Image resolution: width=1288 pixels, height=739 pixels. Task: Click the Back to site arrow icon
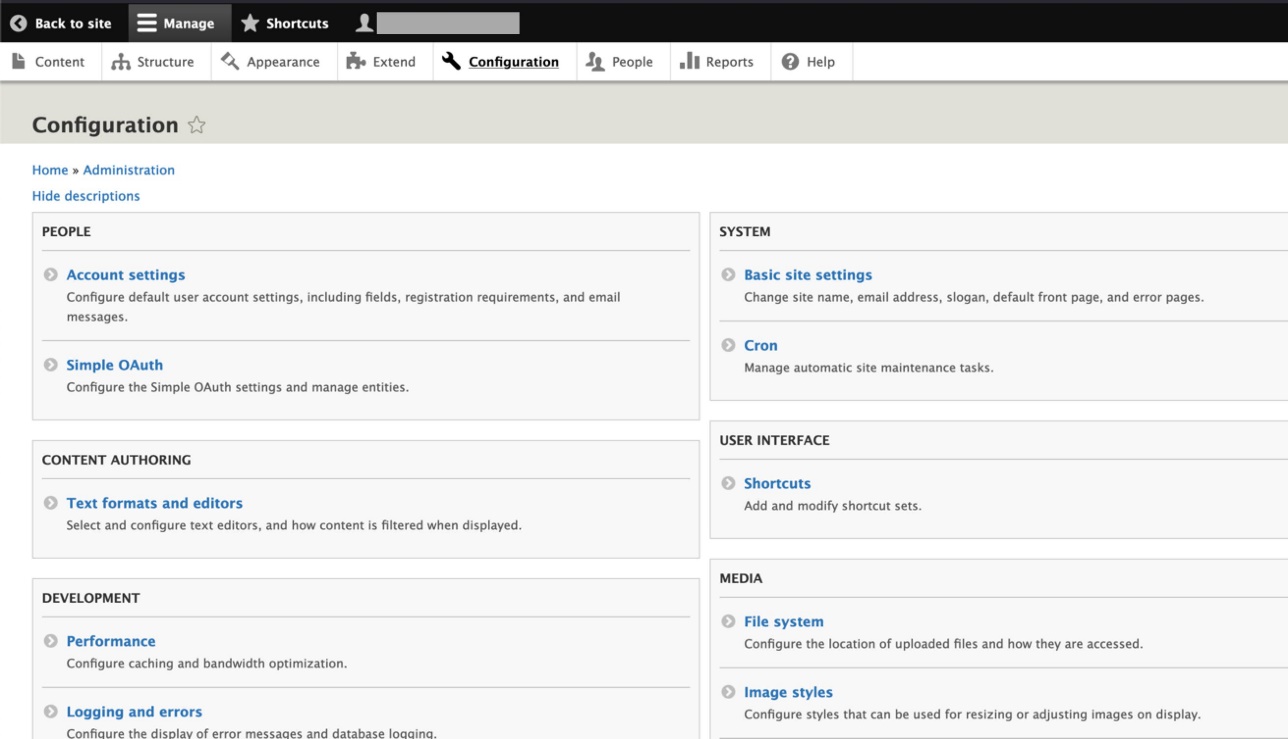(18, 23)
